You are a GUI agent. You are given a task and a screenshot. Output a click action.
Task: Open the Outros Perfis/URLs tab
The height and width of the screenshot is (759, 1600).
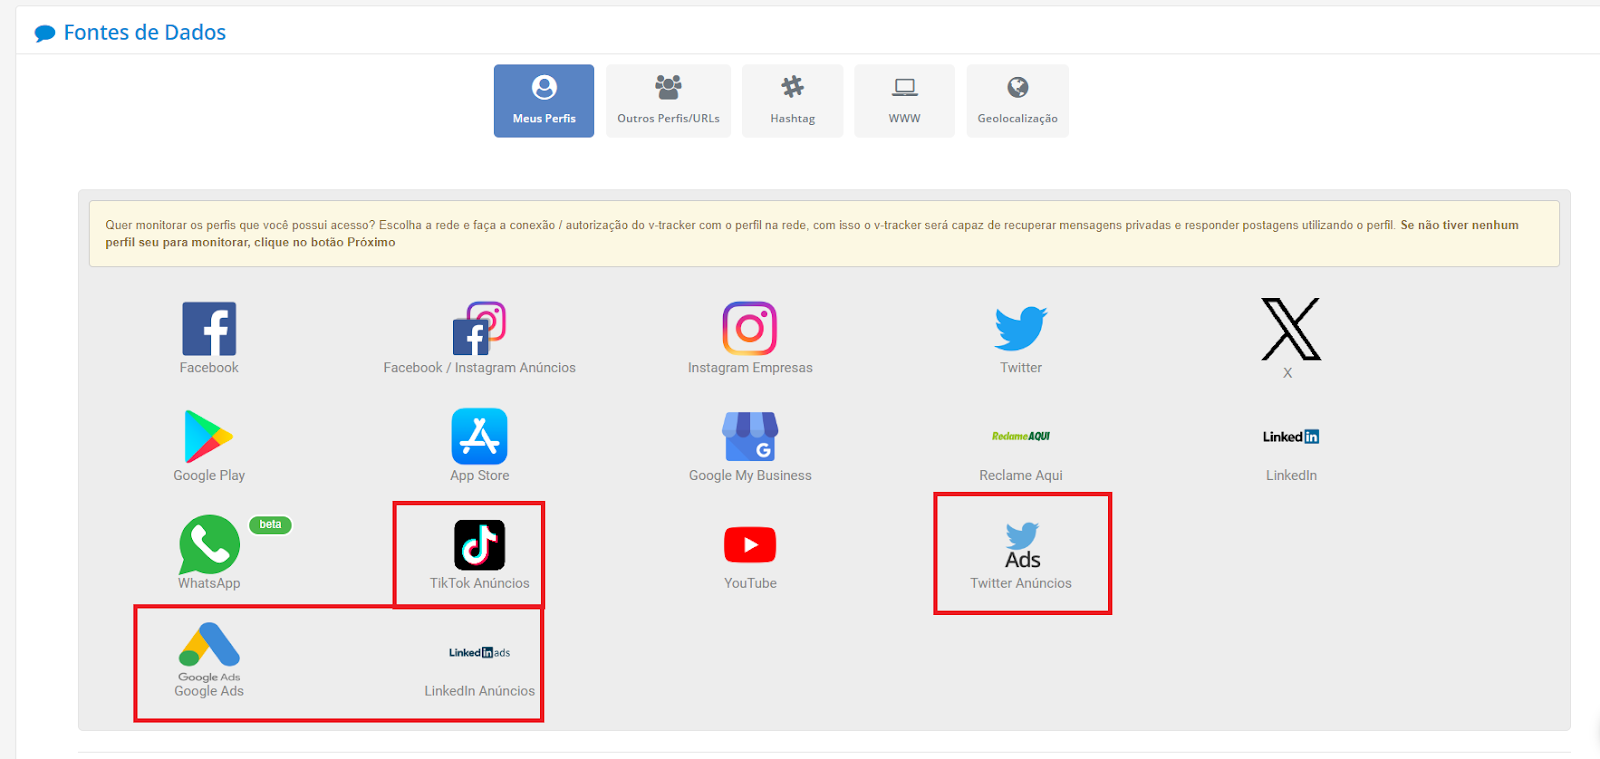click(x=668, y=101)
